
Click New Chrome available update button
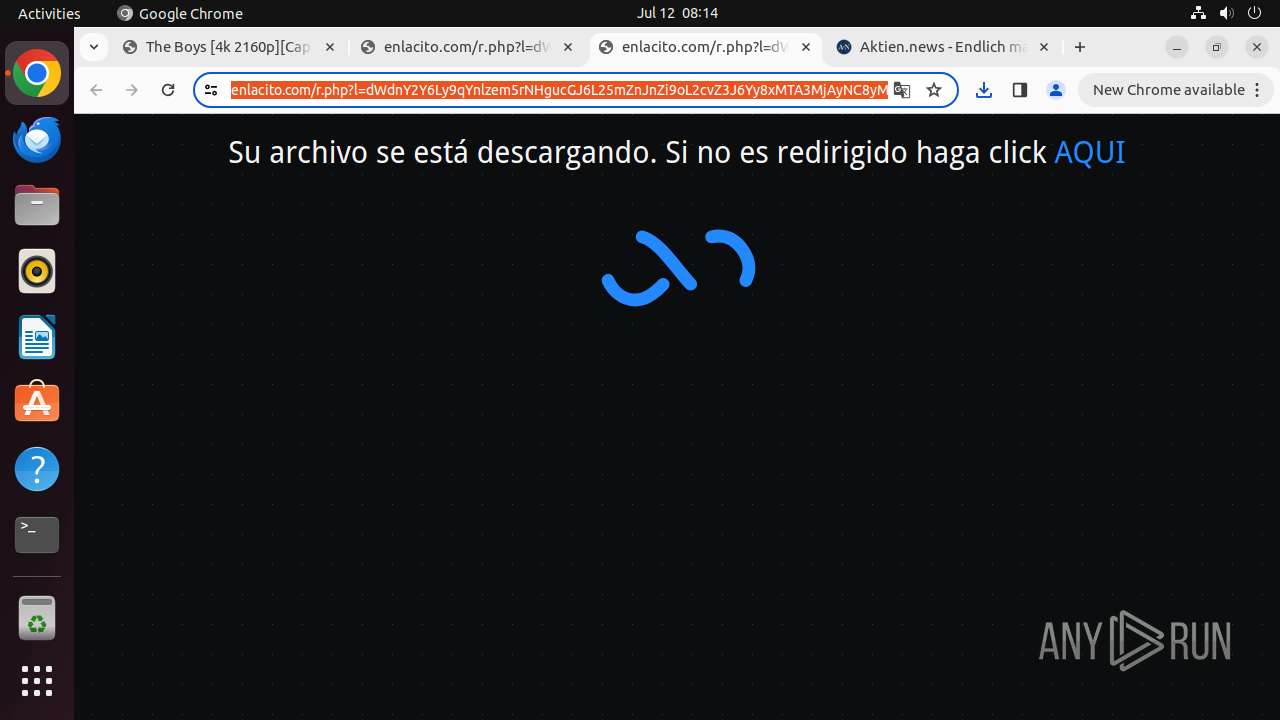coord(1175,90)
